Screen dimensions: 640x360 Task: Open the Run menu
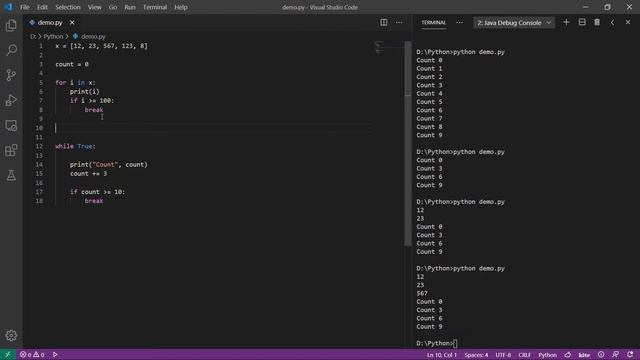[130, 7]
